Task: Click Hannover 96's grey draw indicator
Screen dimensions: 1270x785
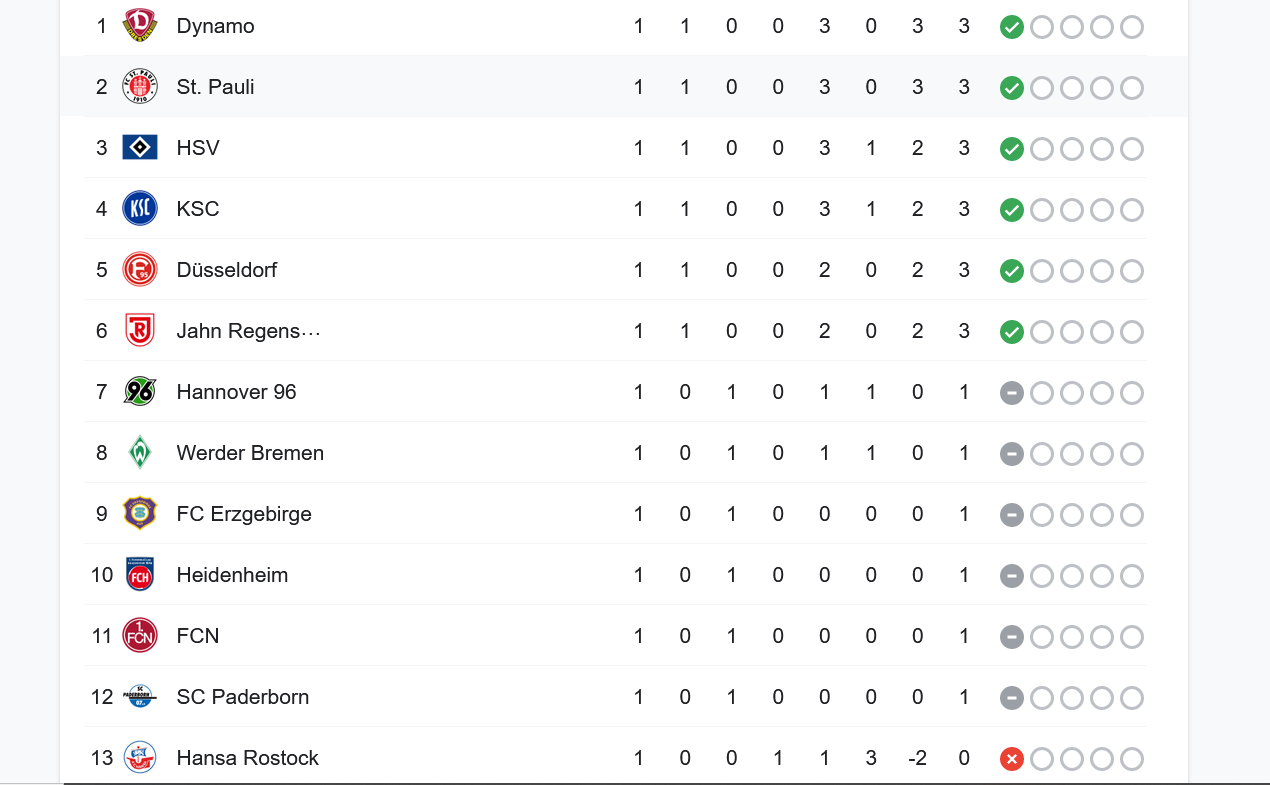Action: (1012, 393)
